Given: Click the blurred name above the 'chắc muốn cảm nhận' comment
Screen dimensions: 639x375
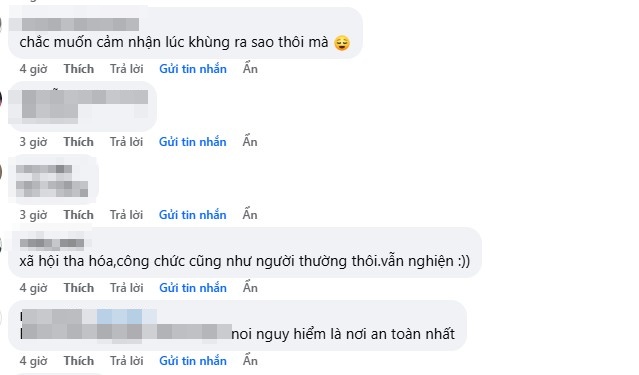Looking at the screenshot, I should tap(79, 24).
